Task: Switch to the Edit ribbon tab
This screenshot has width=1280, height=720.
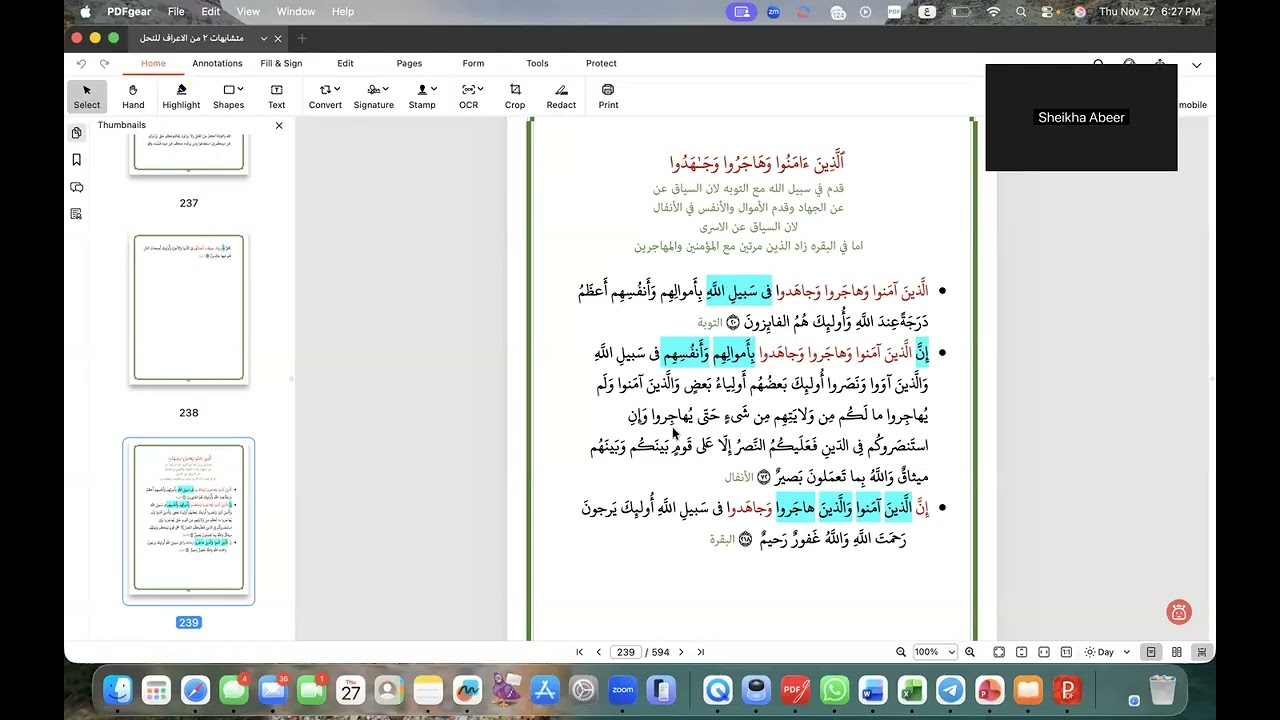Action: 345,63
